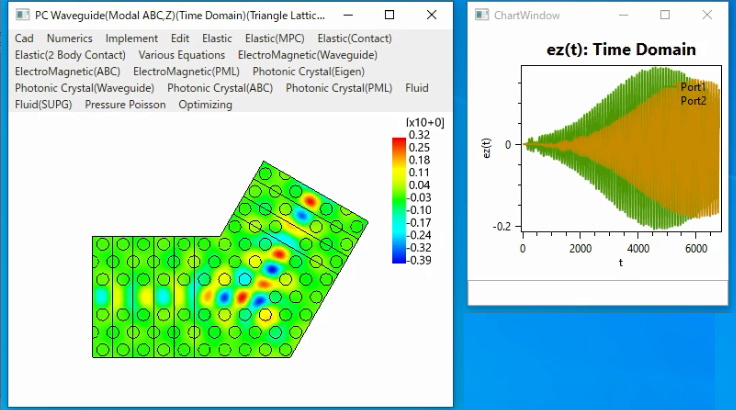Click the 0.32 maximum legend value
The image size is (736, 410).
pyautogui.click(x=419, y=135)
